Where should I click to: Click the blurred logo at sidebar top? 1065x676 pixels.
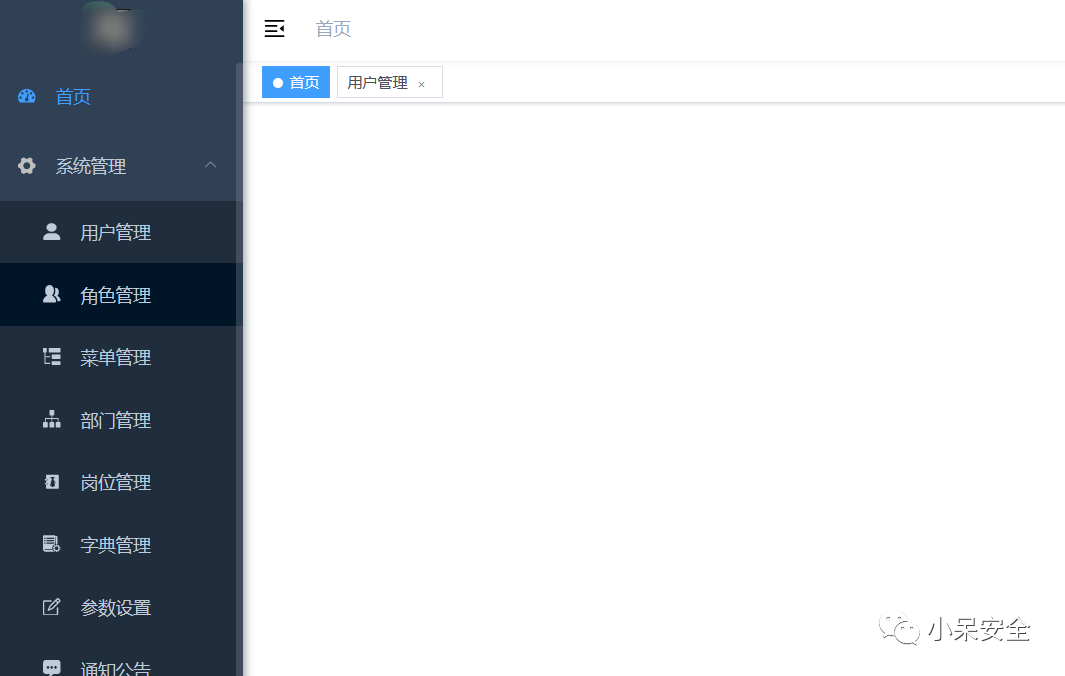pos(111,27)
